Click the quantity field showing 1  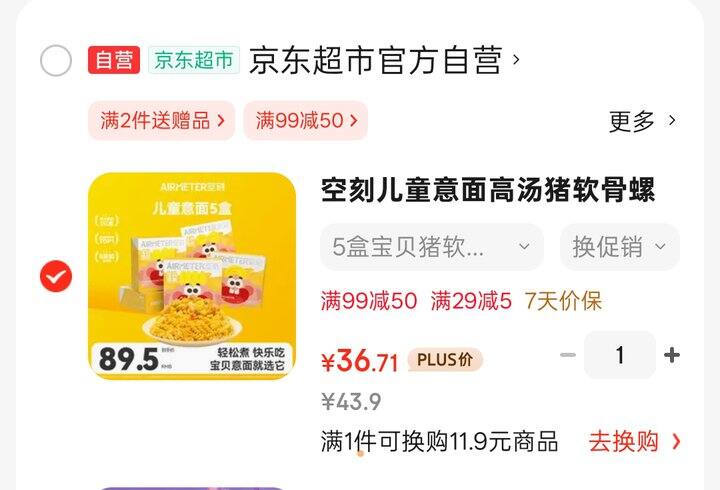point(620,355)
